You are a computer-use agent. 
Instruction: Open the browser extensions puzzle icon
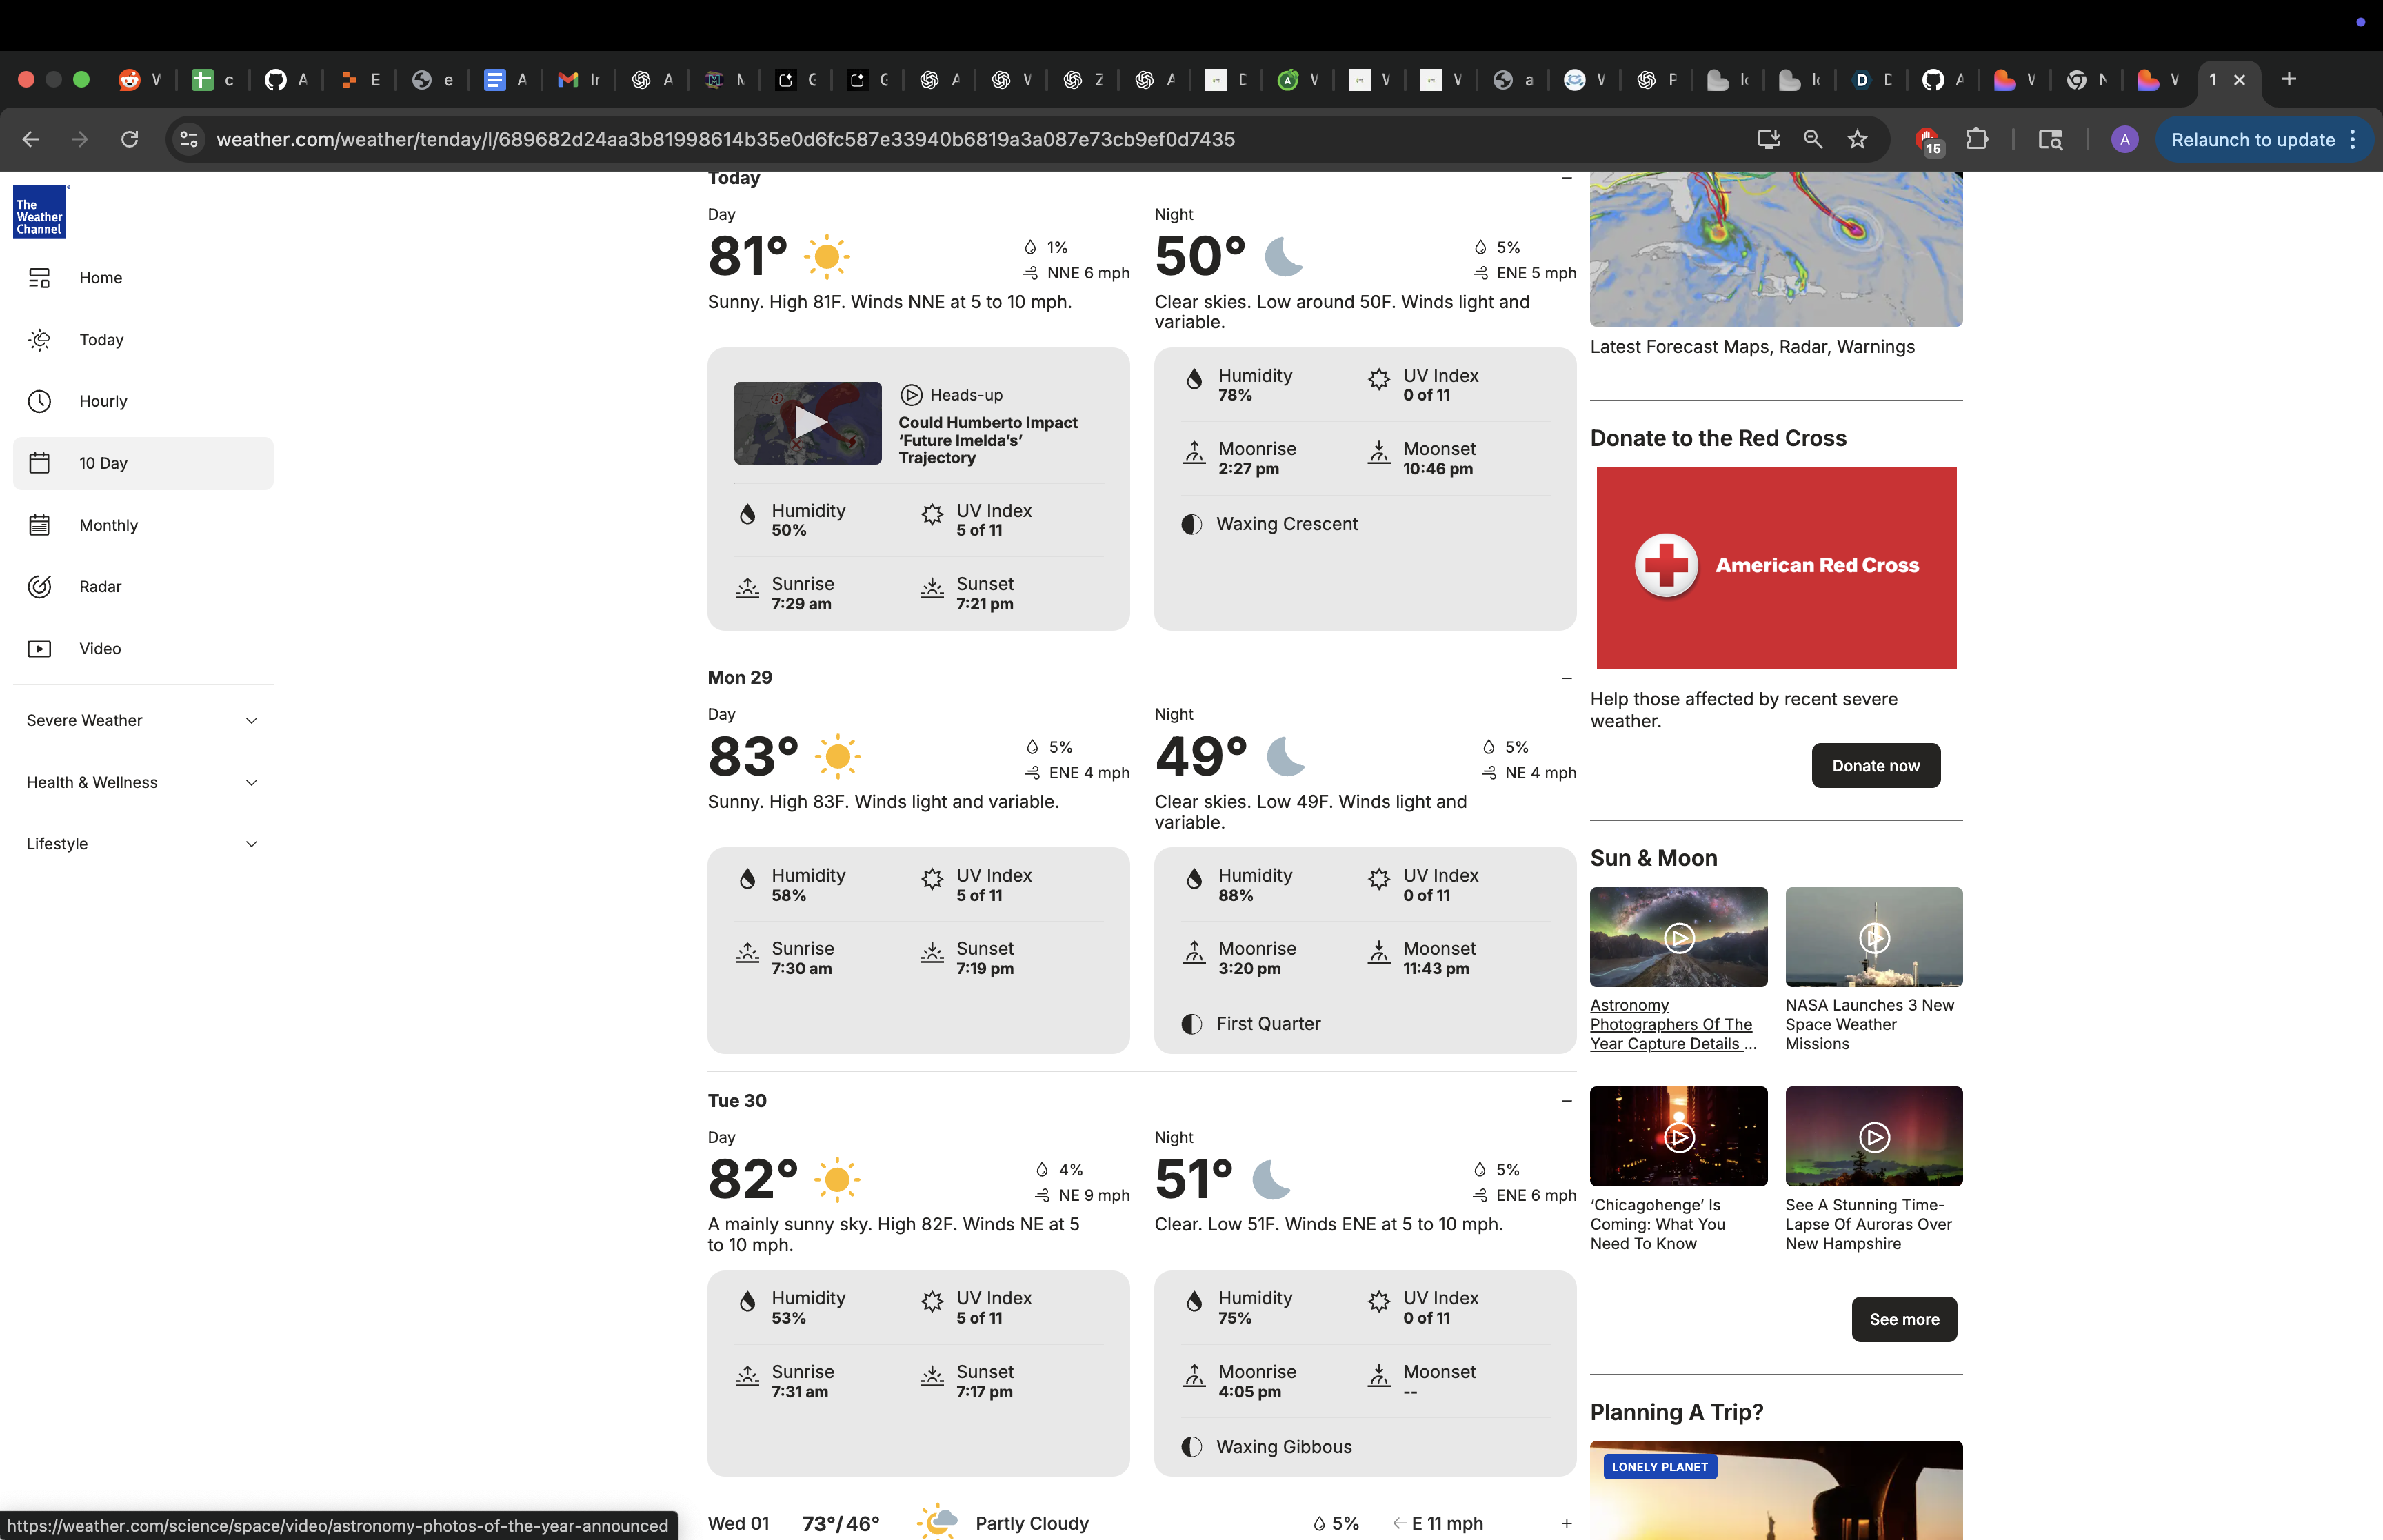coord(1977,140)
